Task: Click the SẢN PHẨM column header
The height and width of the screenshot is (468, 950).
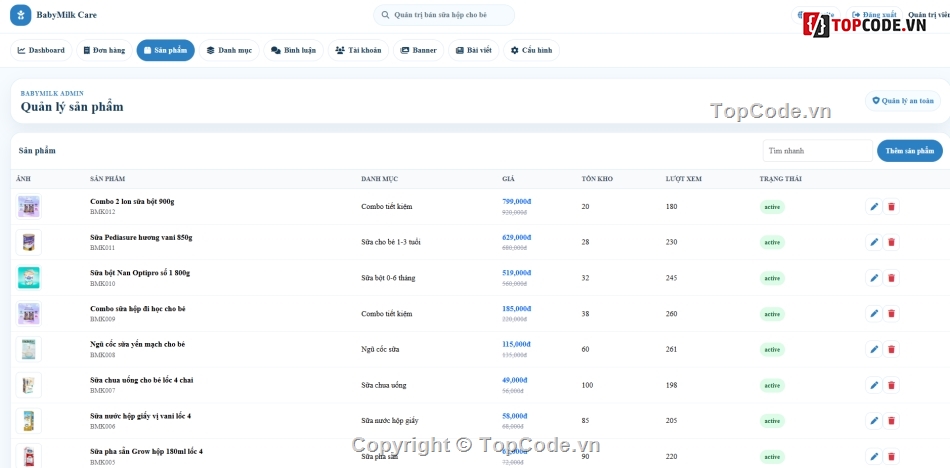Action: 108,179
